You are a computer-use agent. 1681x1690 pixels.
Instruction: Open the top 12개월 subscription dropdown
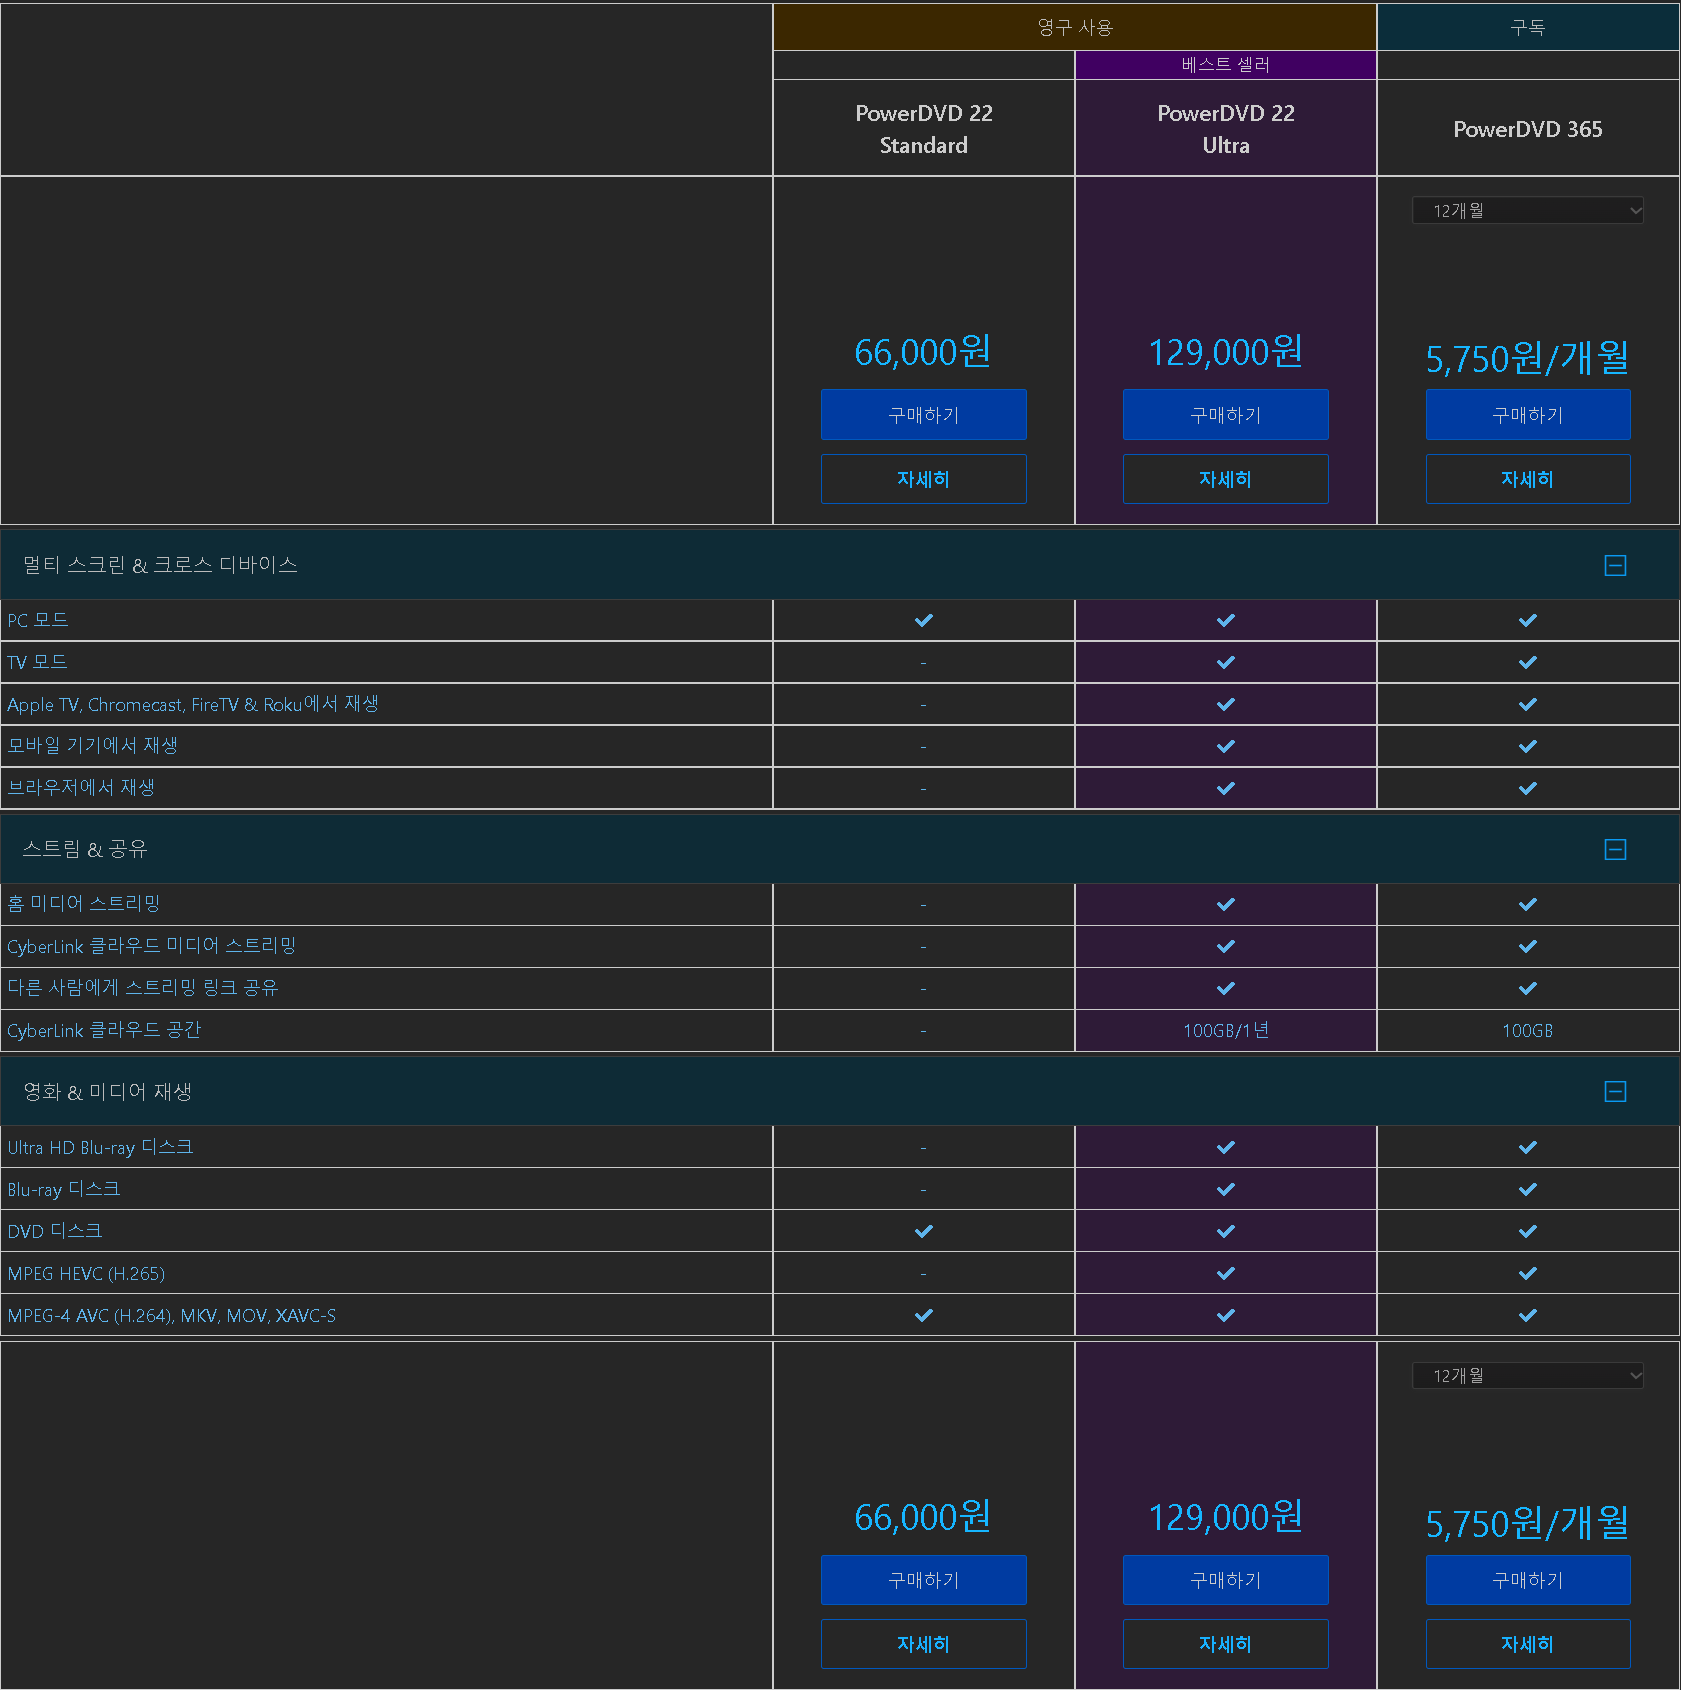click(1527, 210)
